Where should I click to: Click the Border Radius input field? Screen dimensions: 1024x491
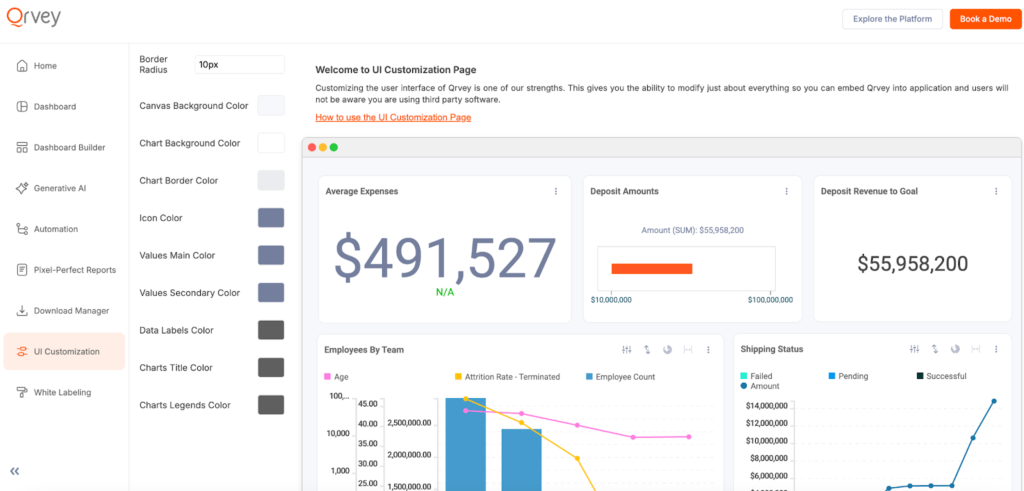(239, 65)
